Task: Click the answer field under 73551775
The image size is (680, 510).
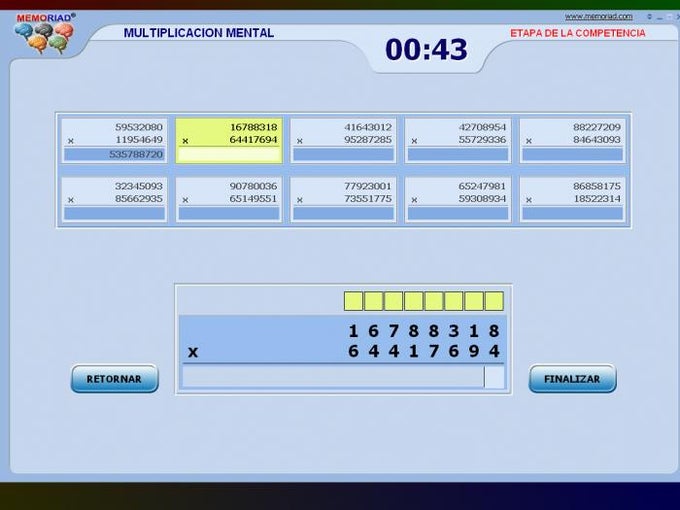Action: tap(343, 213)
